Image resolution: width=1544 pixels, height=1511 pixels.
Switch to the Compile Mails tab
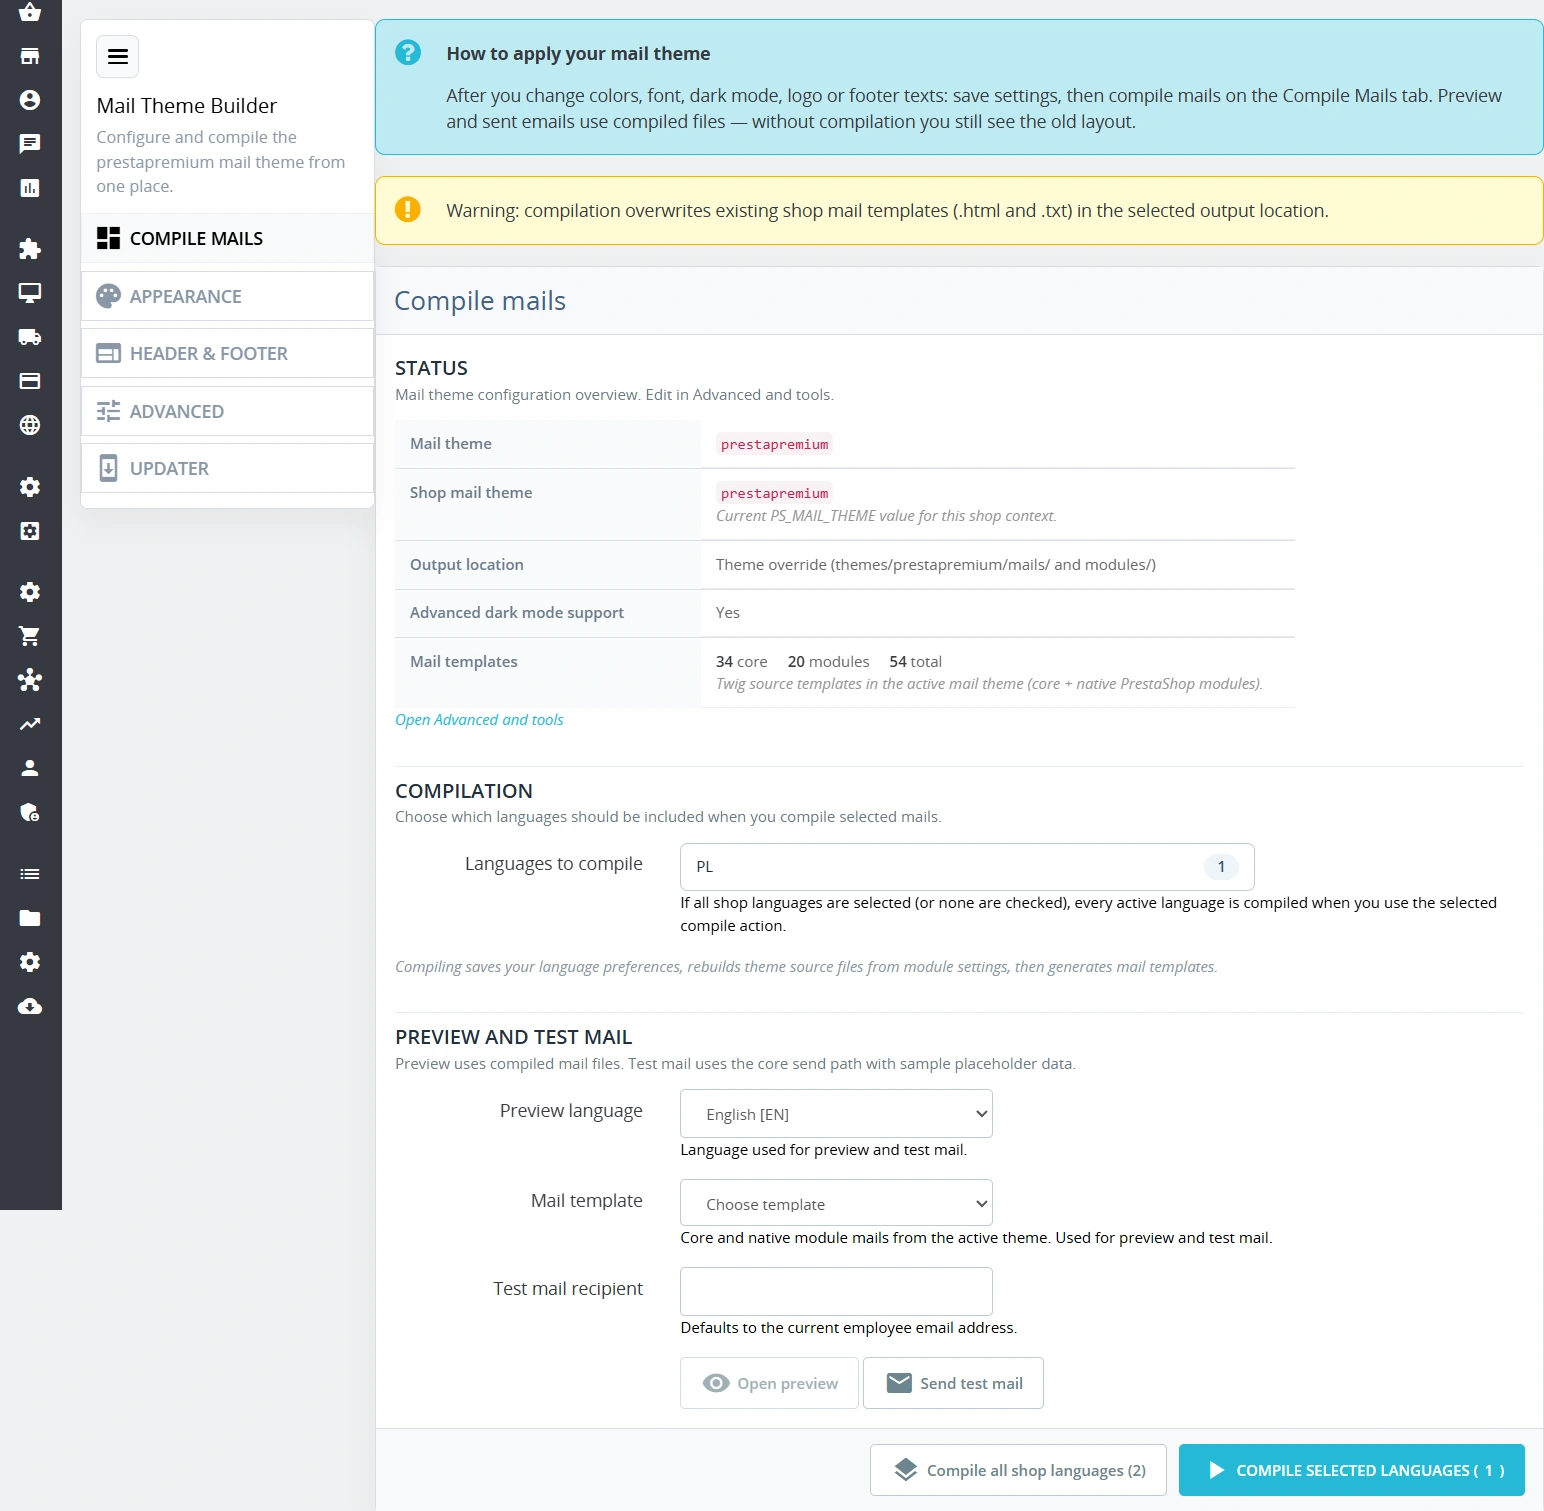227,238
